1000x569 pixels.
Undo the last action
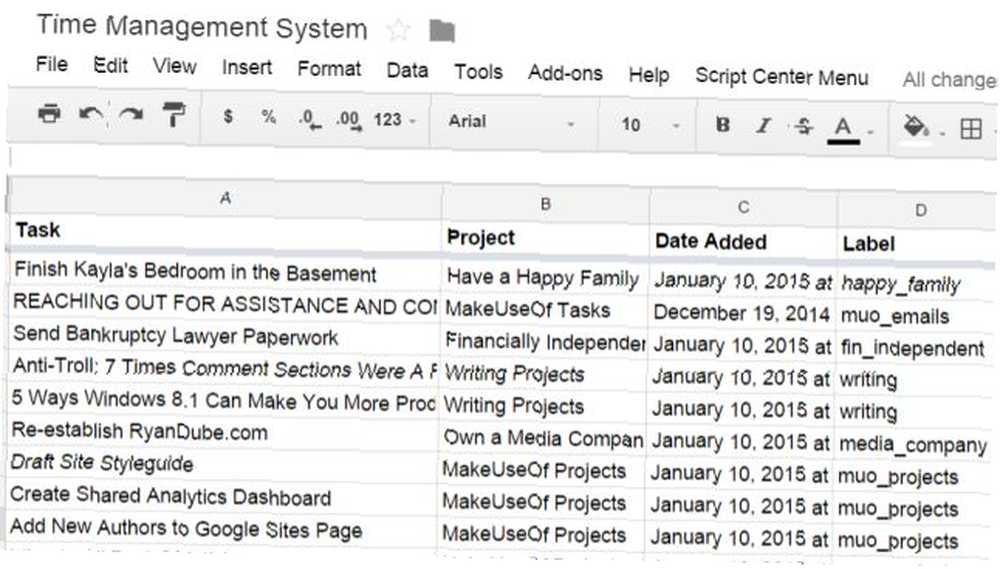pyautogui.click(x=91, y=115)
